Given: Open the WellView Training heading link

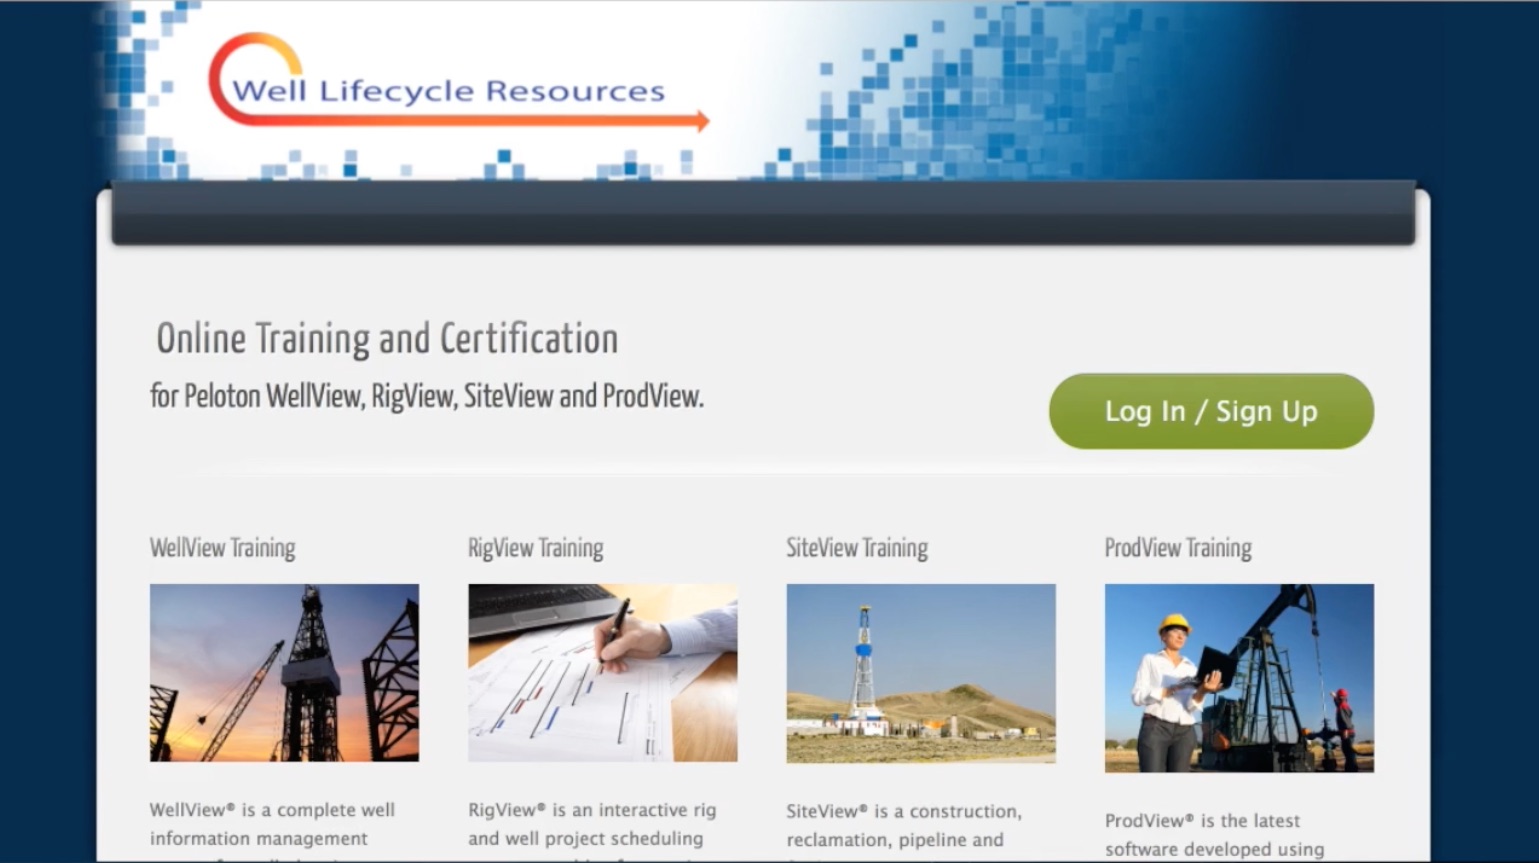Looking at the screenshot, I should (222, 548).
